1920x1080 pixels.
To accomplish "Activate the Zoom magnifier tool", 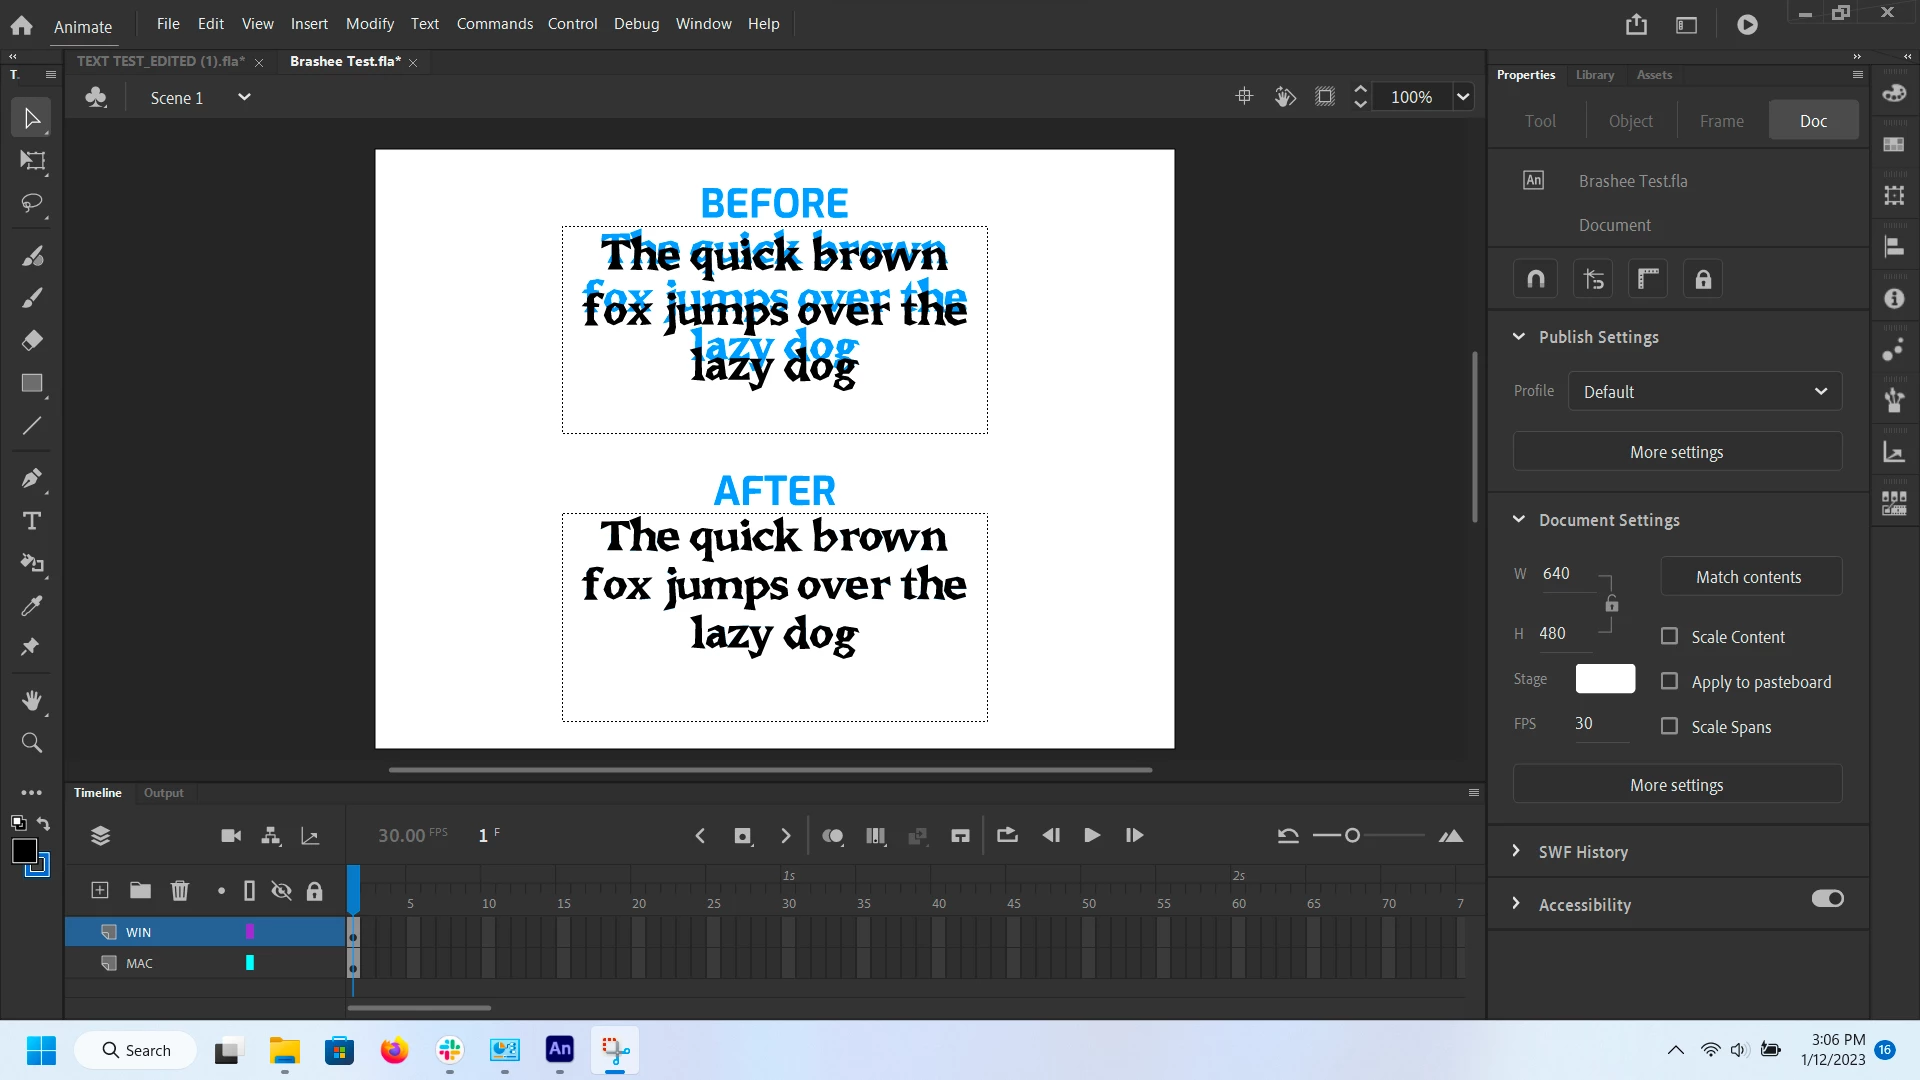I will point(32,742).
